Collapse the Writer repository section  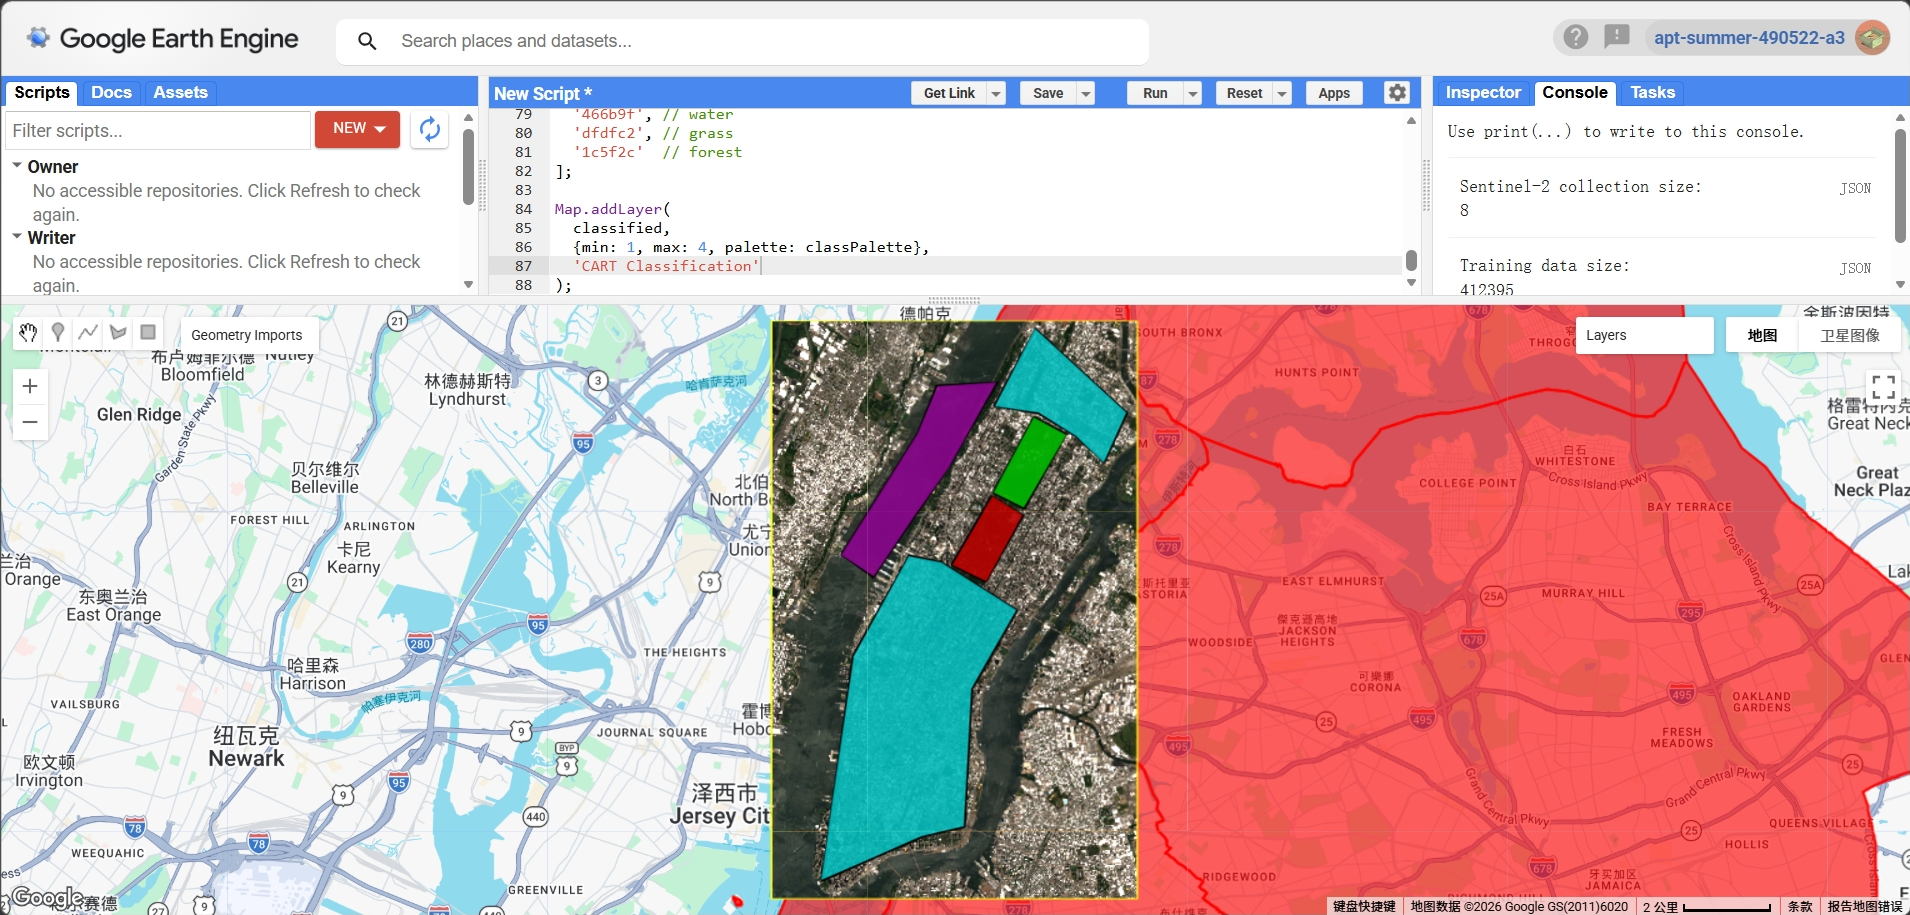point(17,237)
